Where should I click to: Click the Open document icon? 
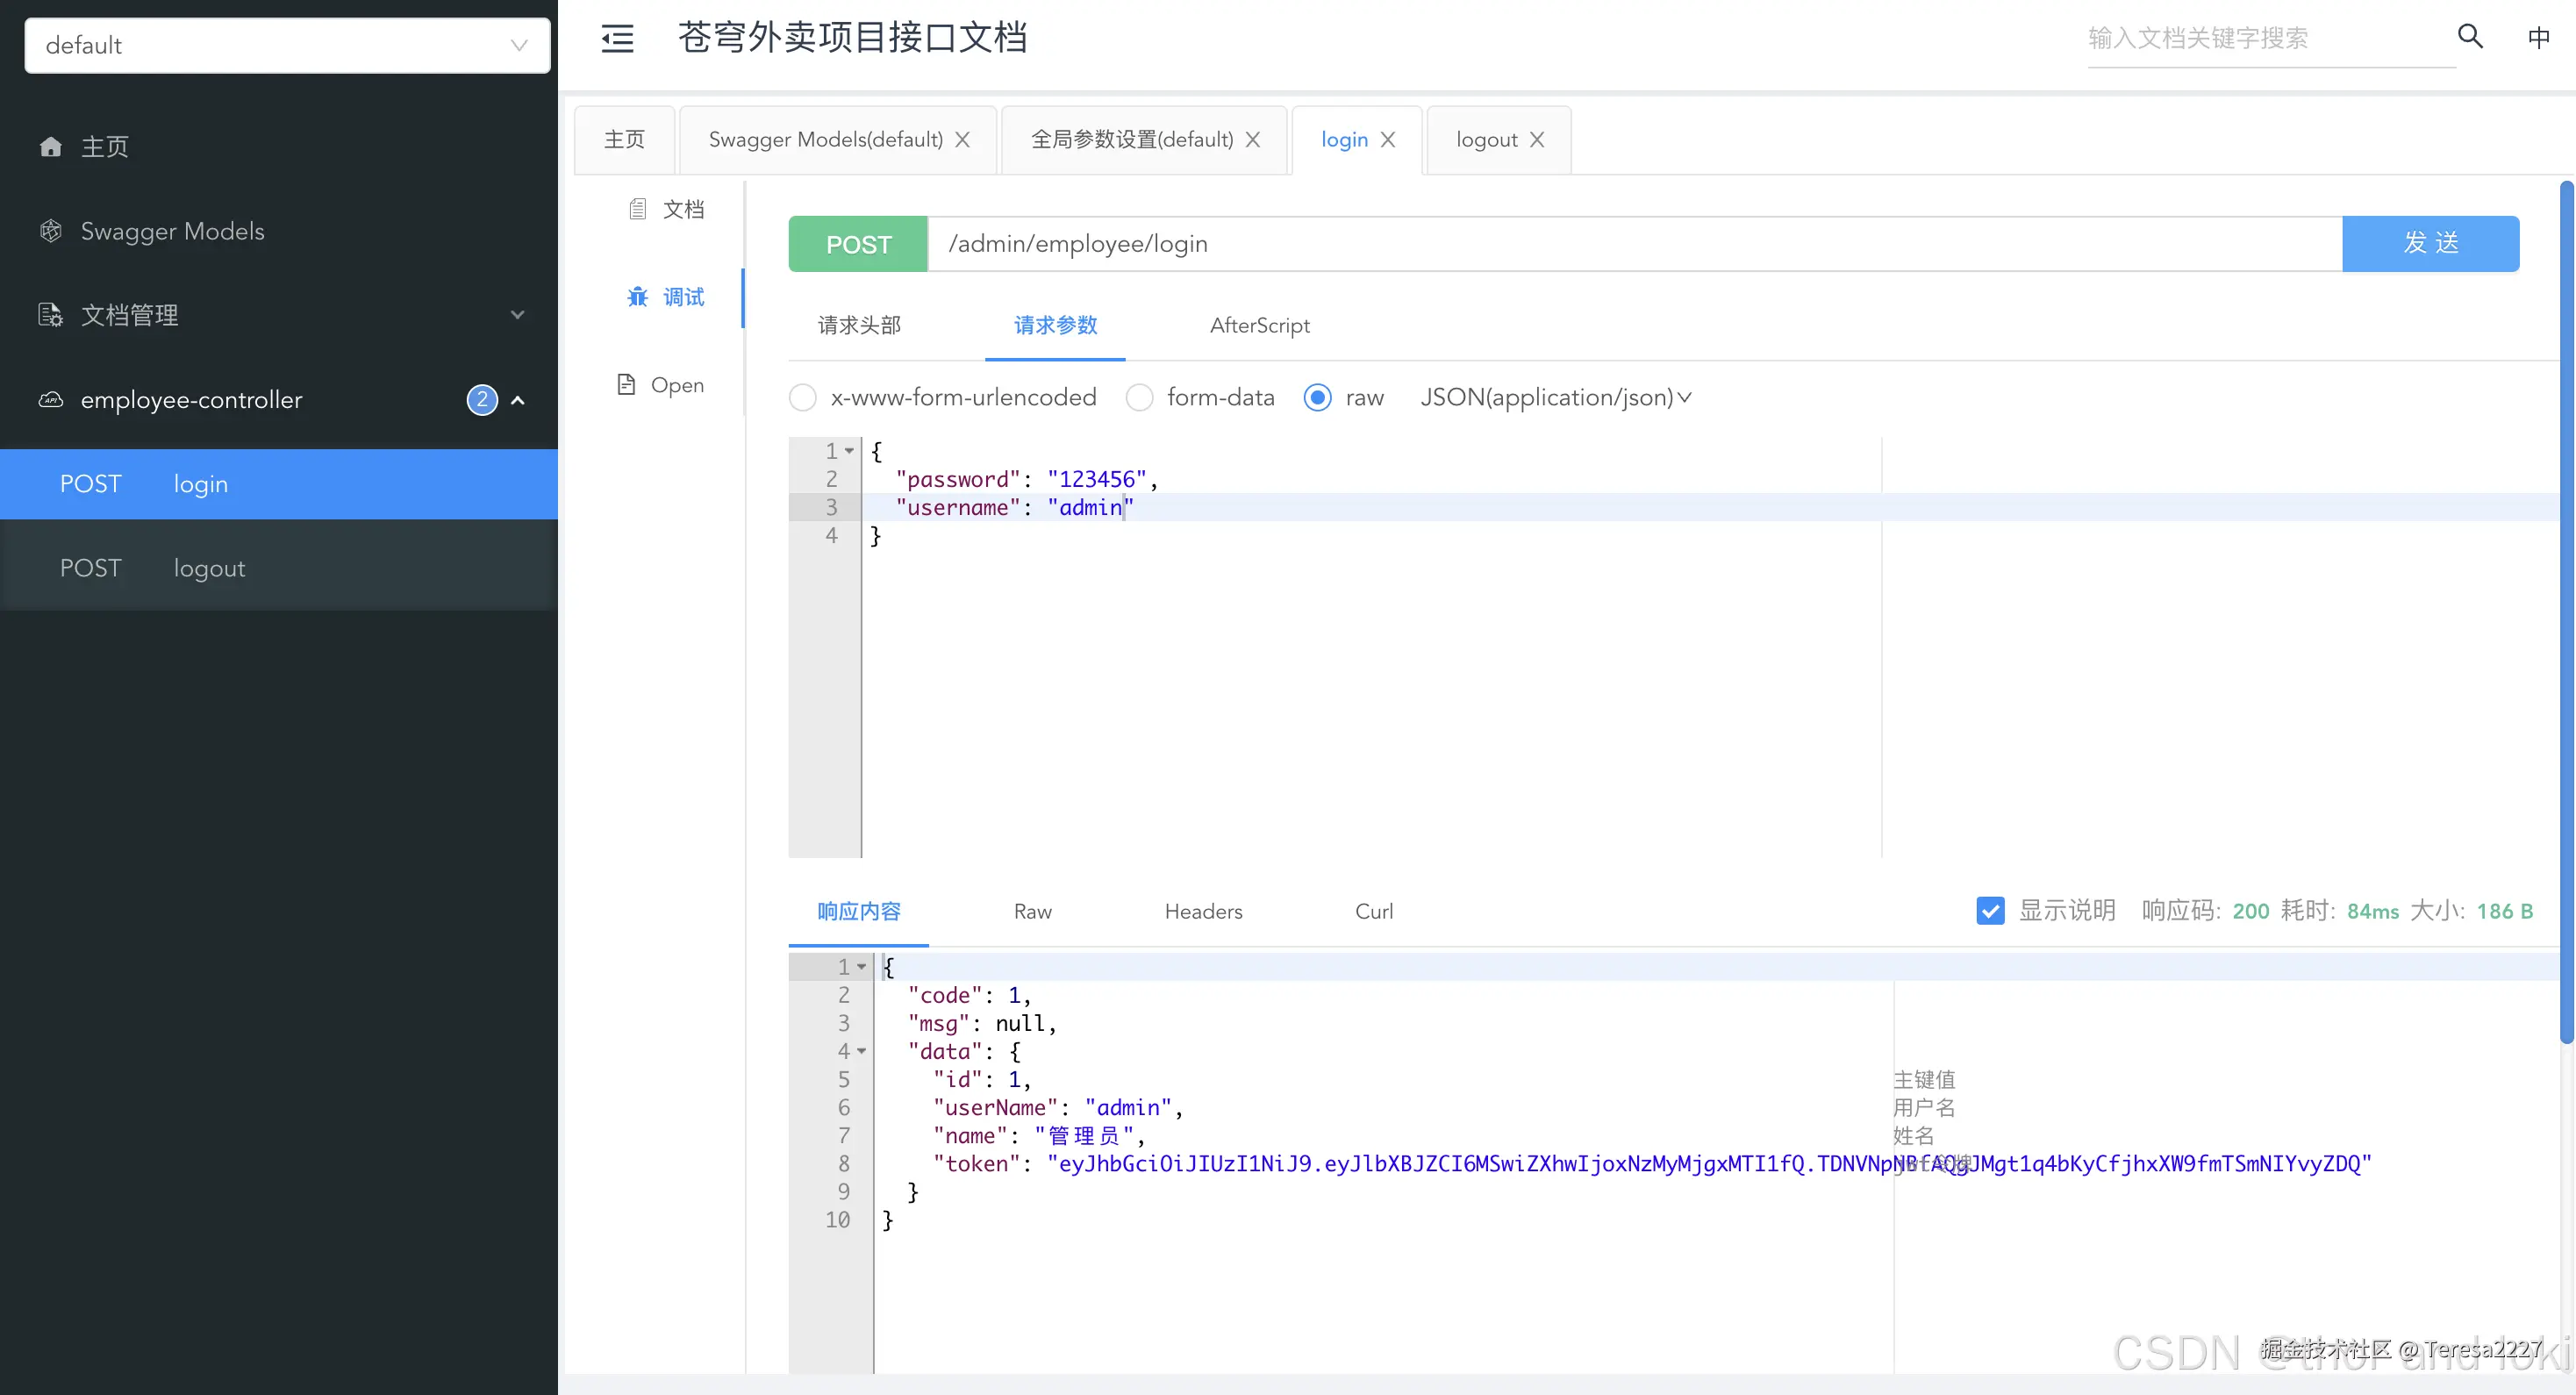click(626, 385)
